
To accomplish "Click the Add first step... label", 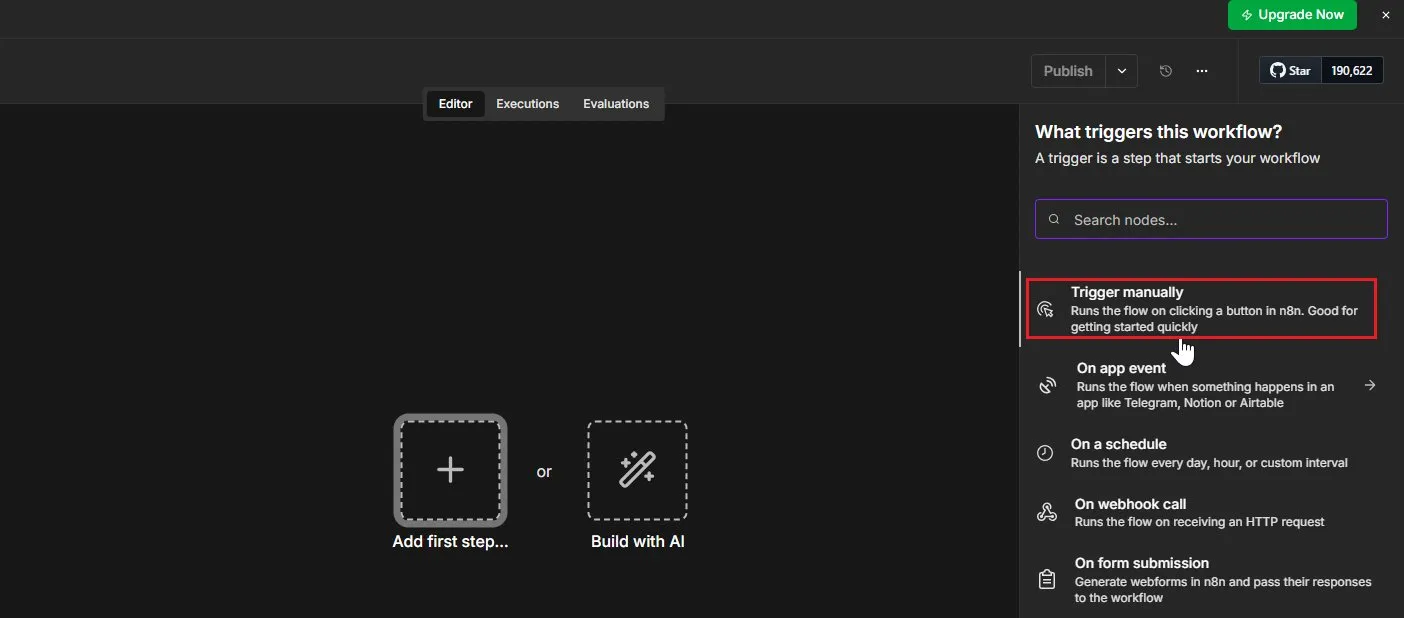I will point(450,542).
